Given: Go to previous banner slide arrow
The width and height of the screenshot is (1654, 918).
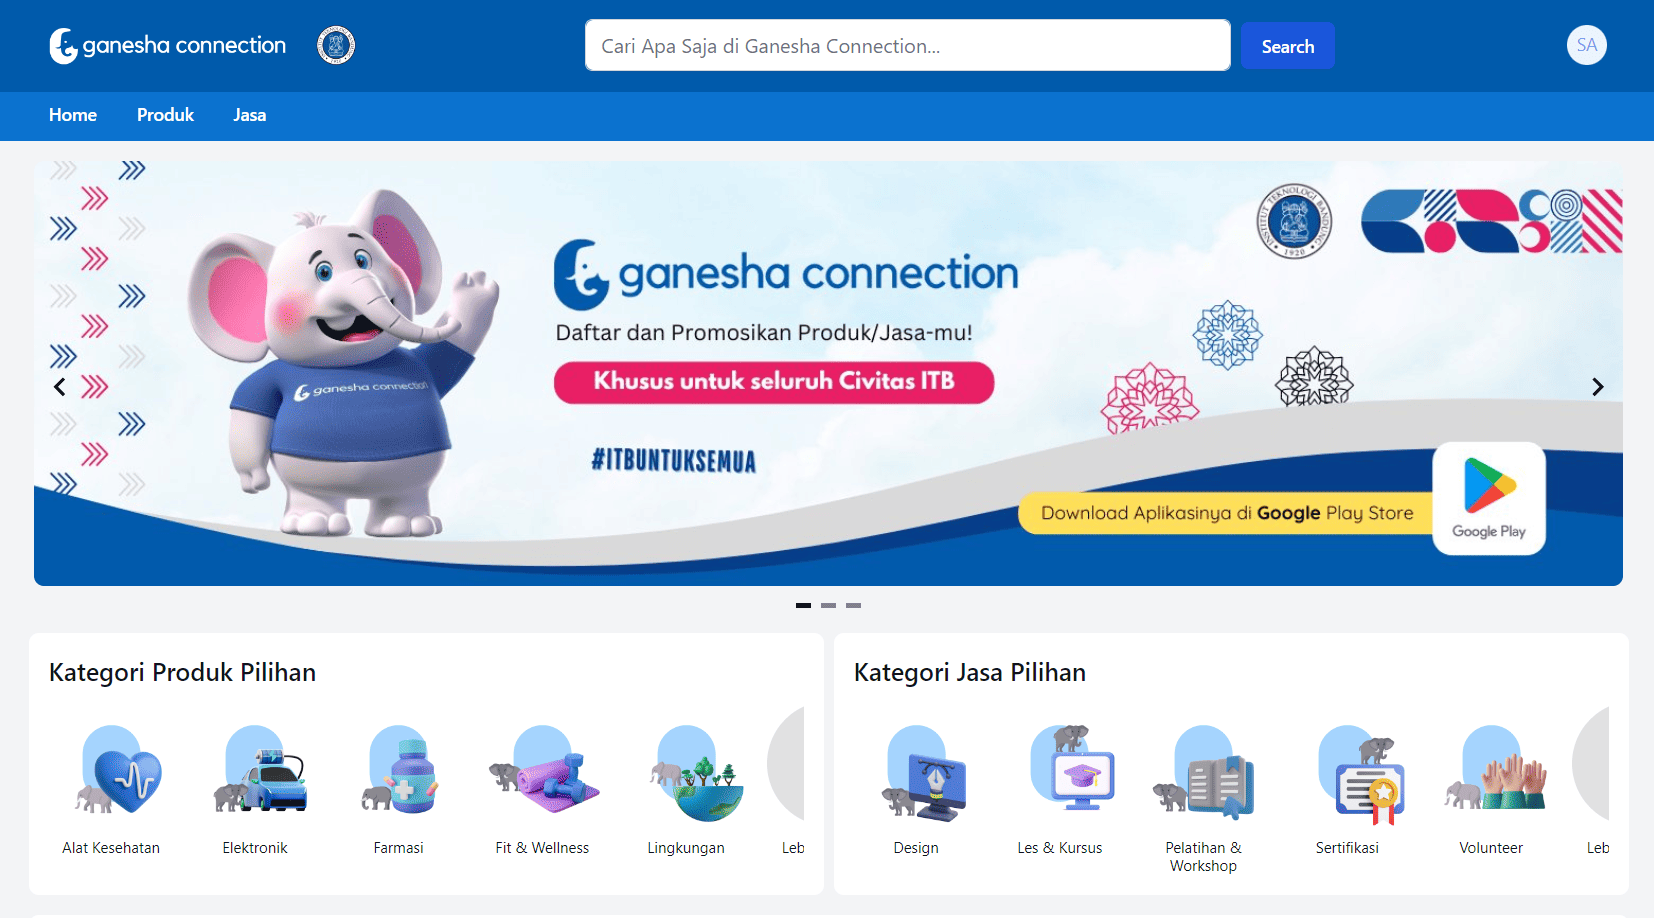Looking at the screenshot, I should click(60, 387).
